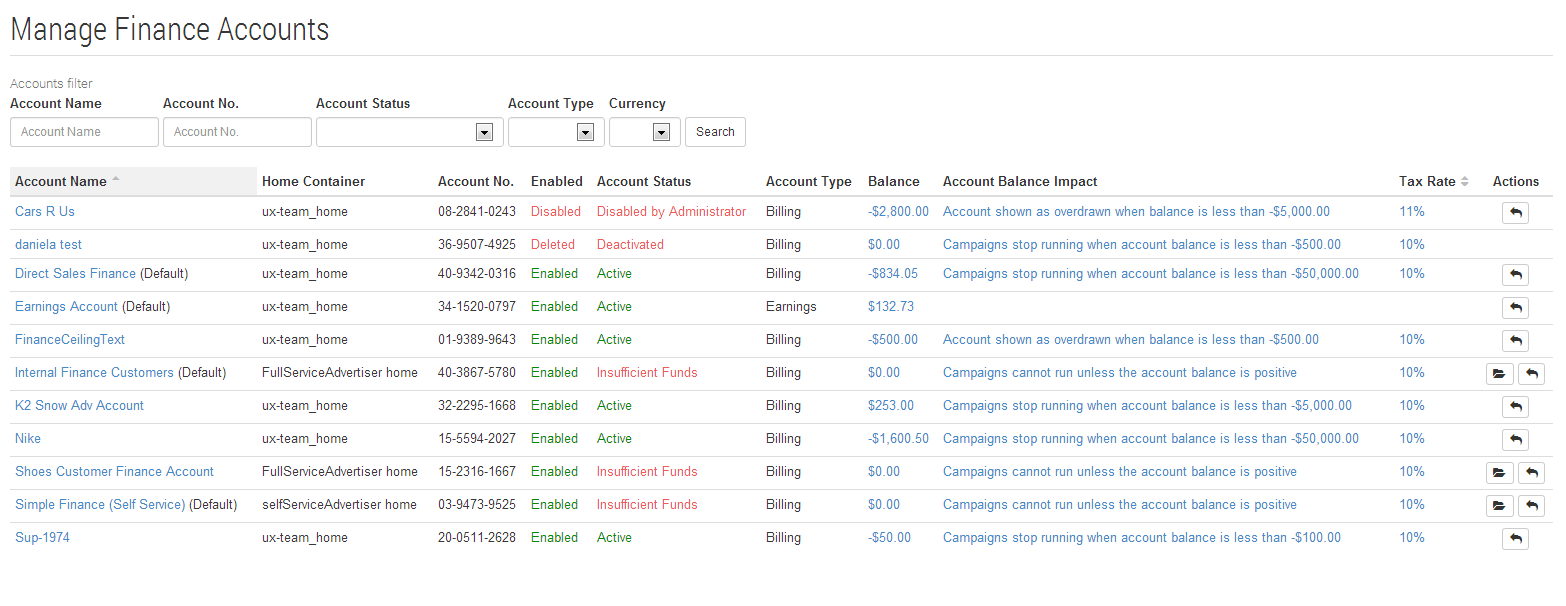1566x606 pixels.
Task: Select the Deactivated status text
Action: 630,245
